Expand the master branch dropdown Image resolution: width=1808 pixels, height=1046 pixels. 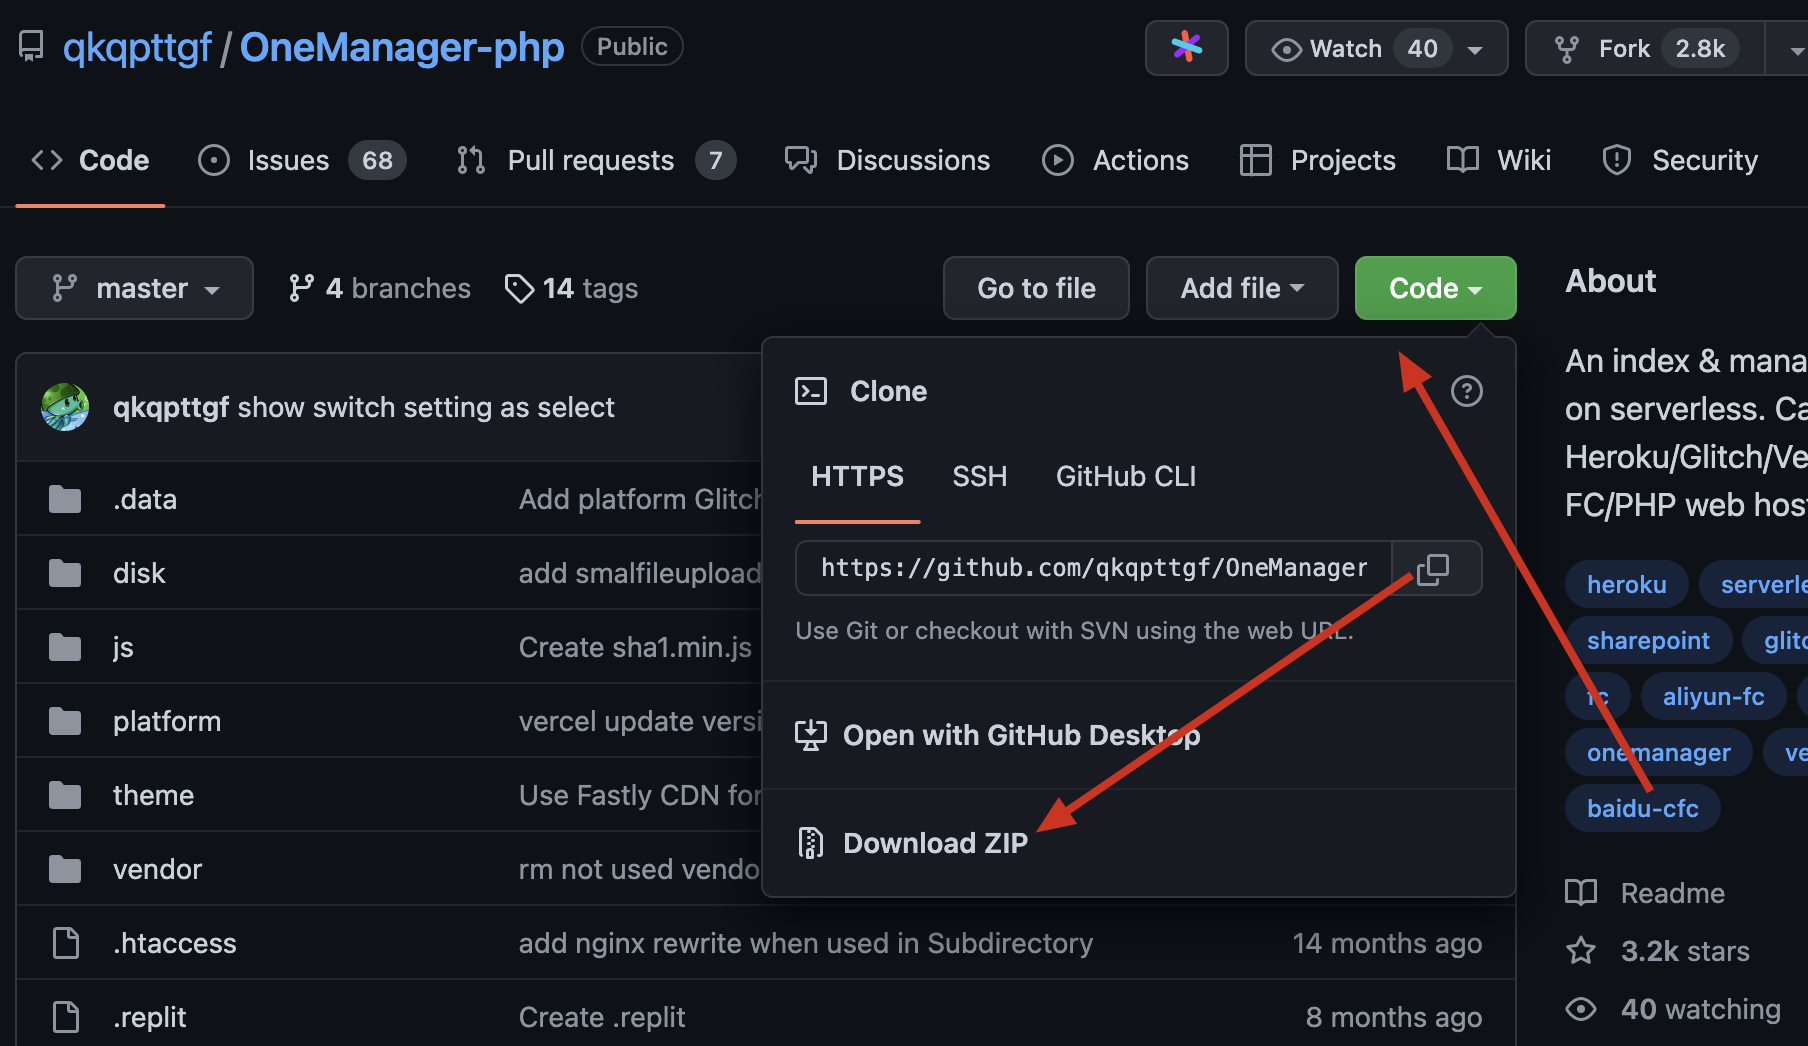(134, 289)
